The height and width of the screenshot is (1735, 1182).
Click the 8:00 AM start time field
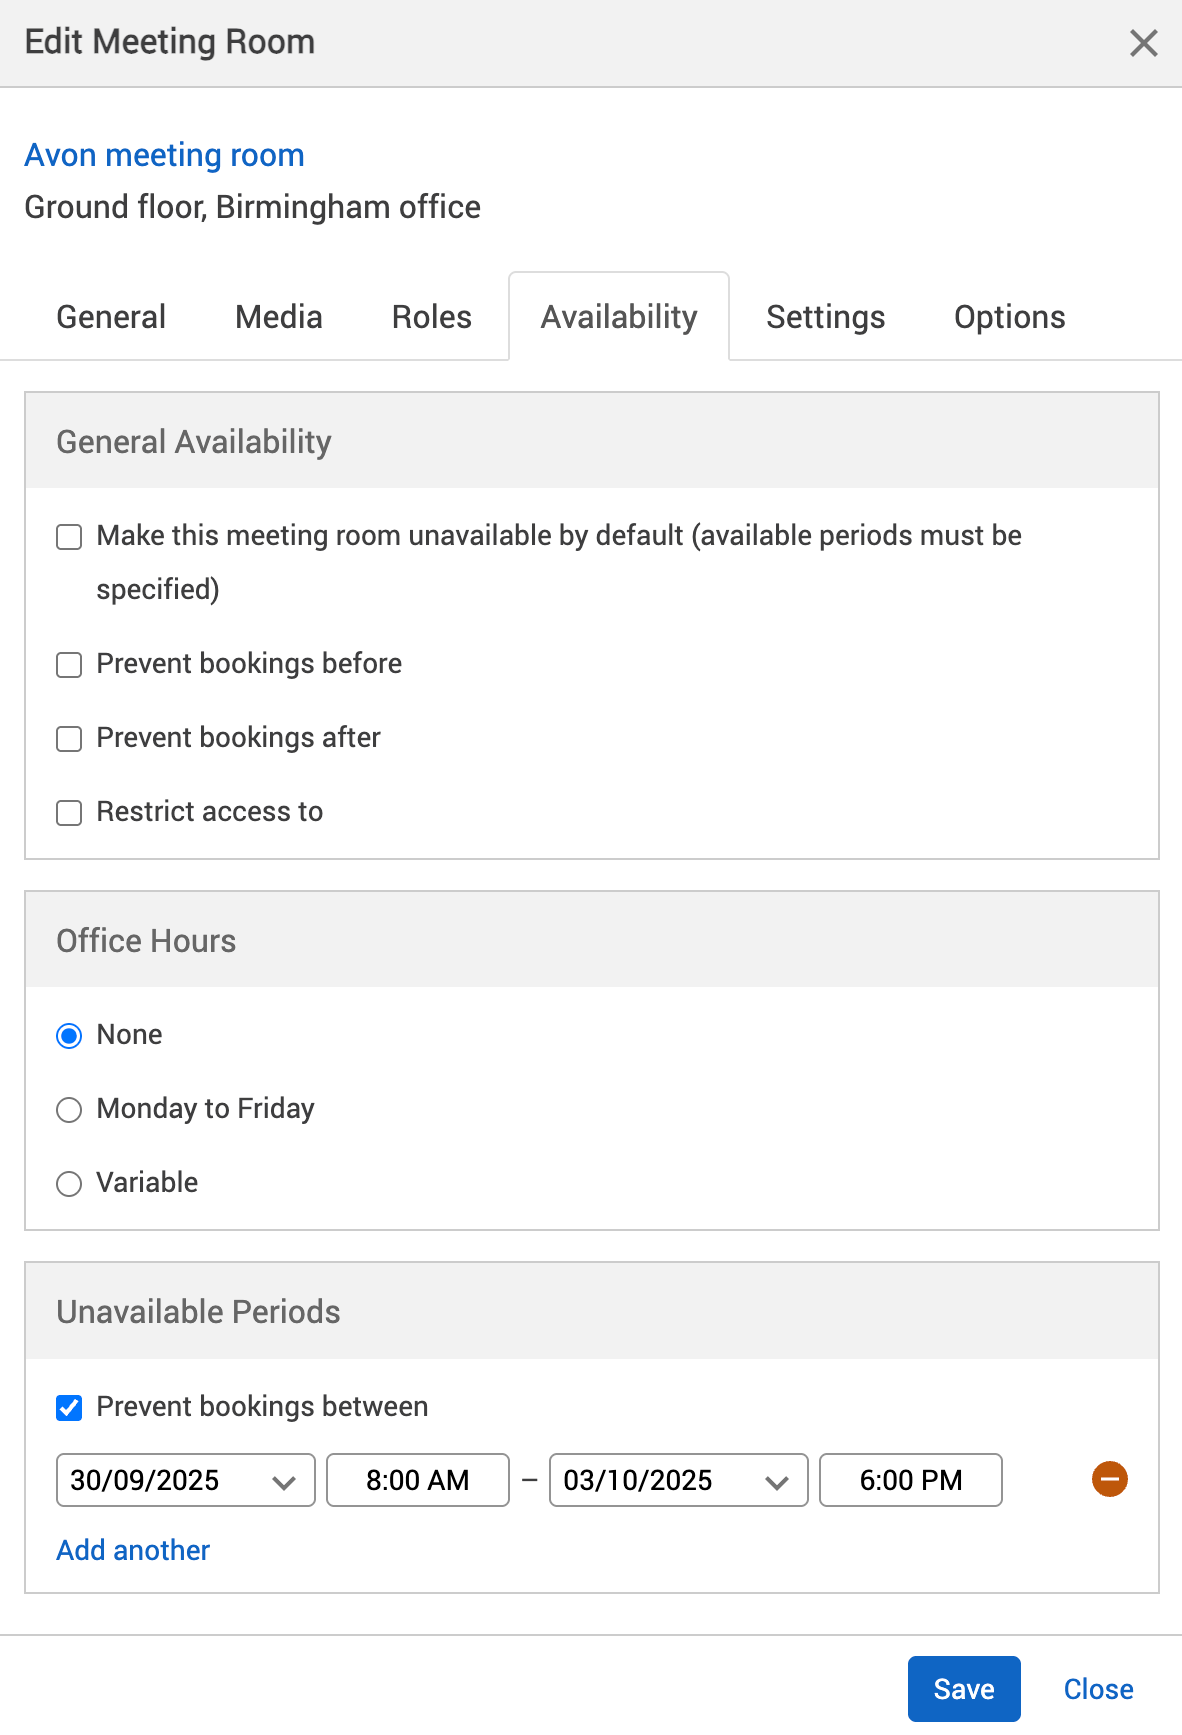point(417,1480)
